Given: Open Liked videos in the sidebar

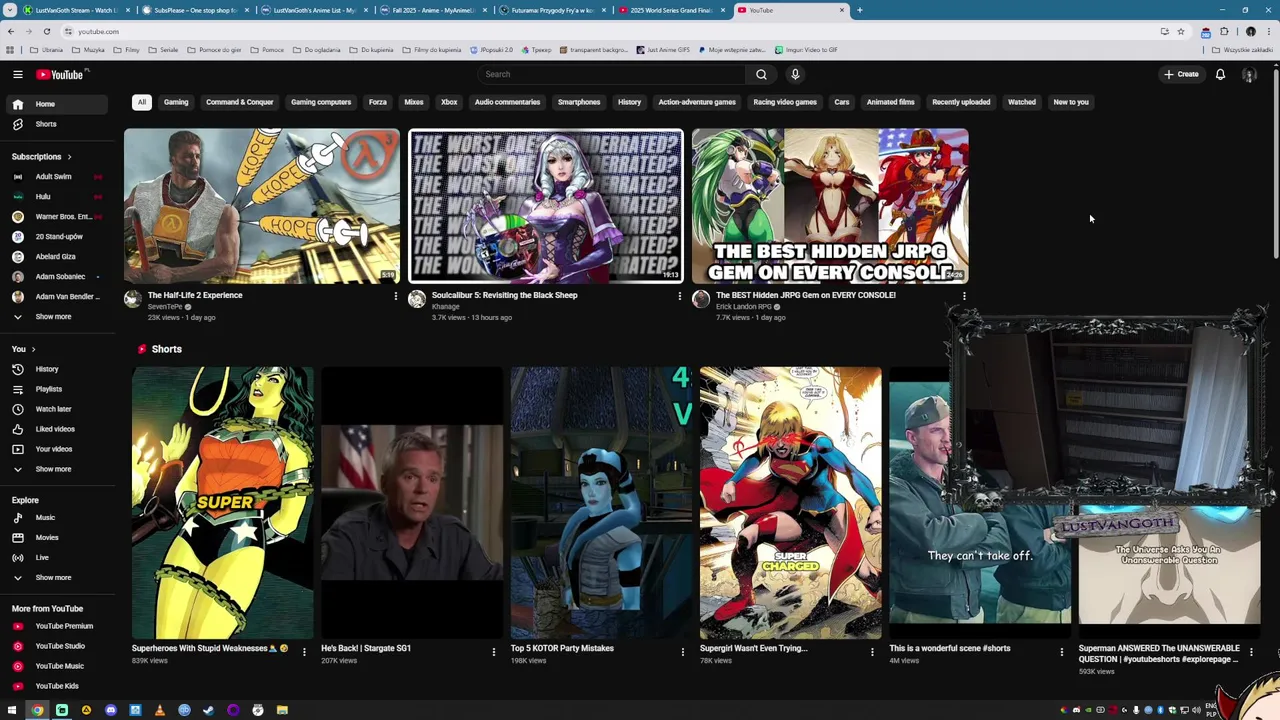Looking at the screenshot, I should point(58,429).
